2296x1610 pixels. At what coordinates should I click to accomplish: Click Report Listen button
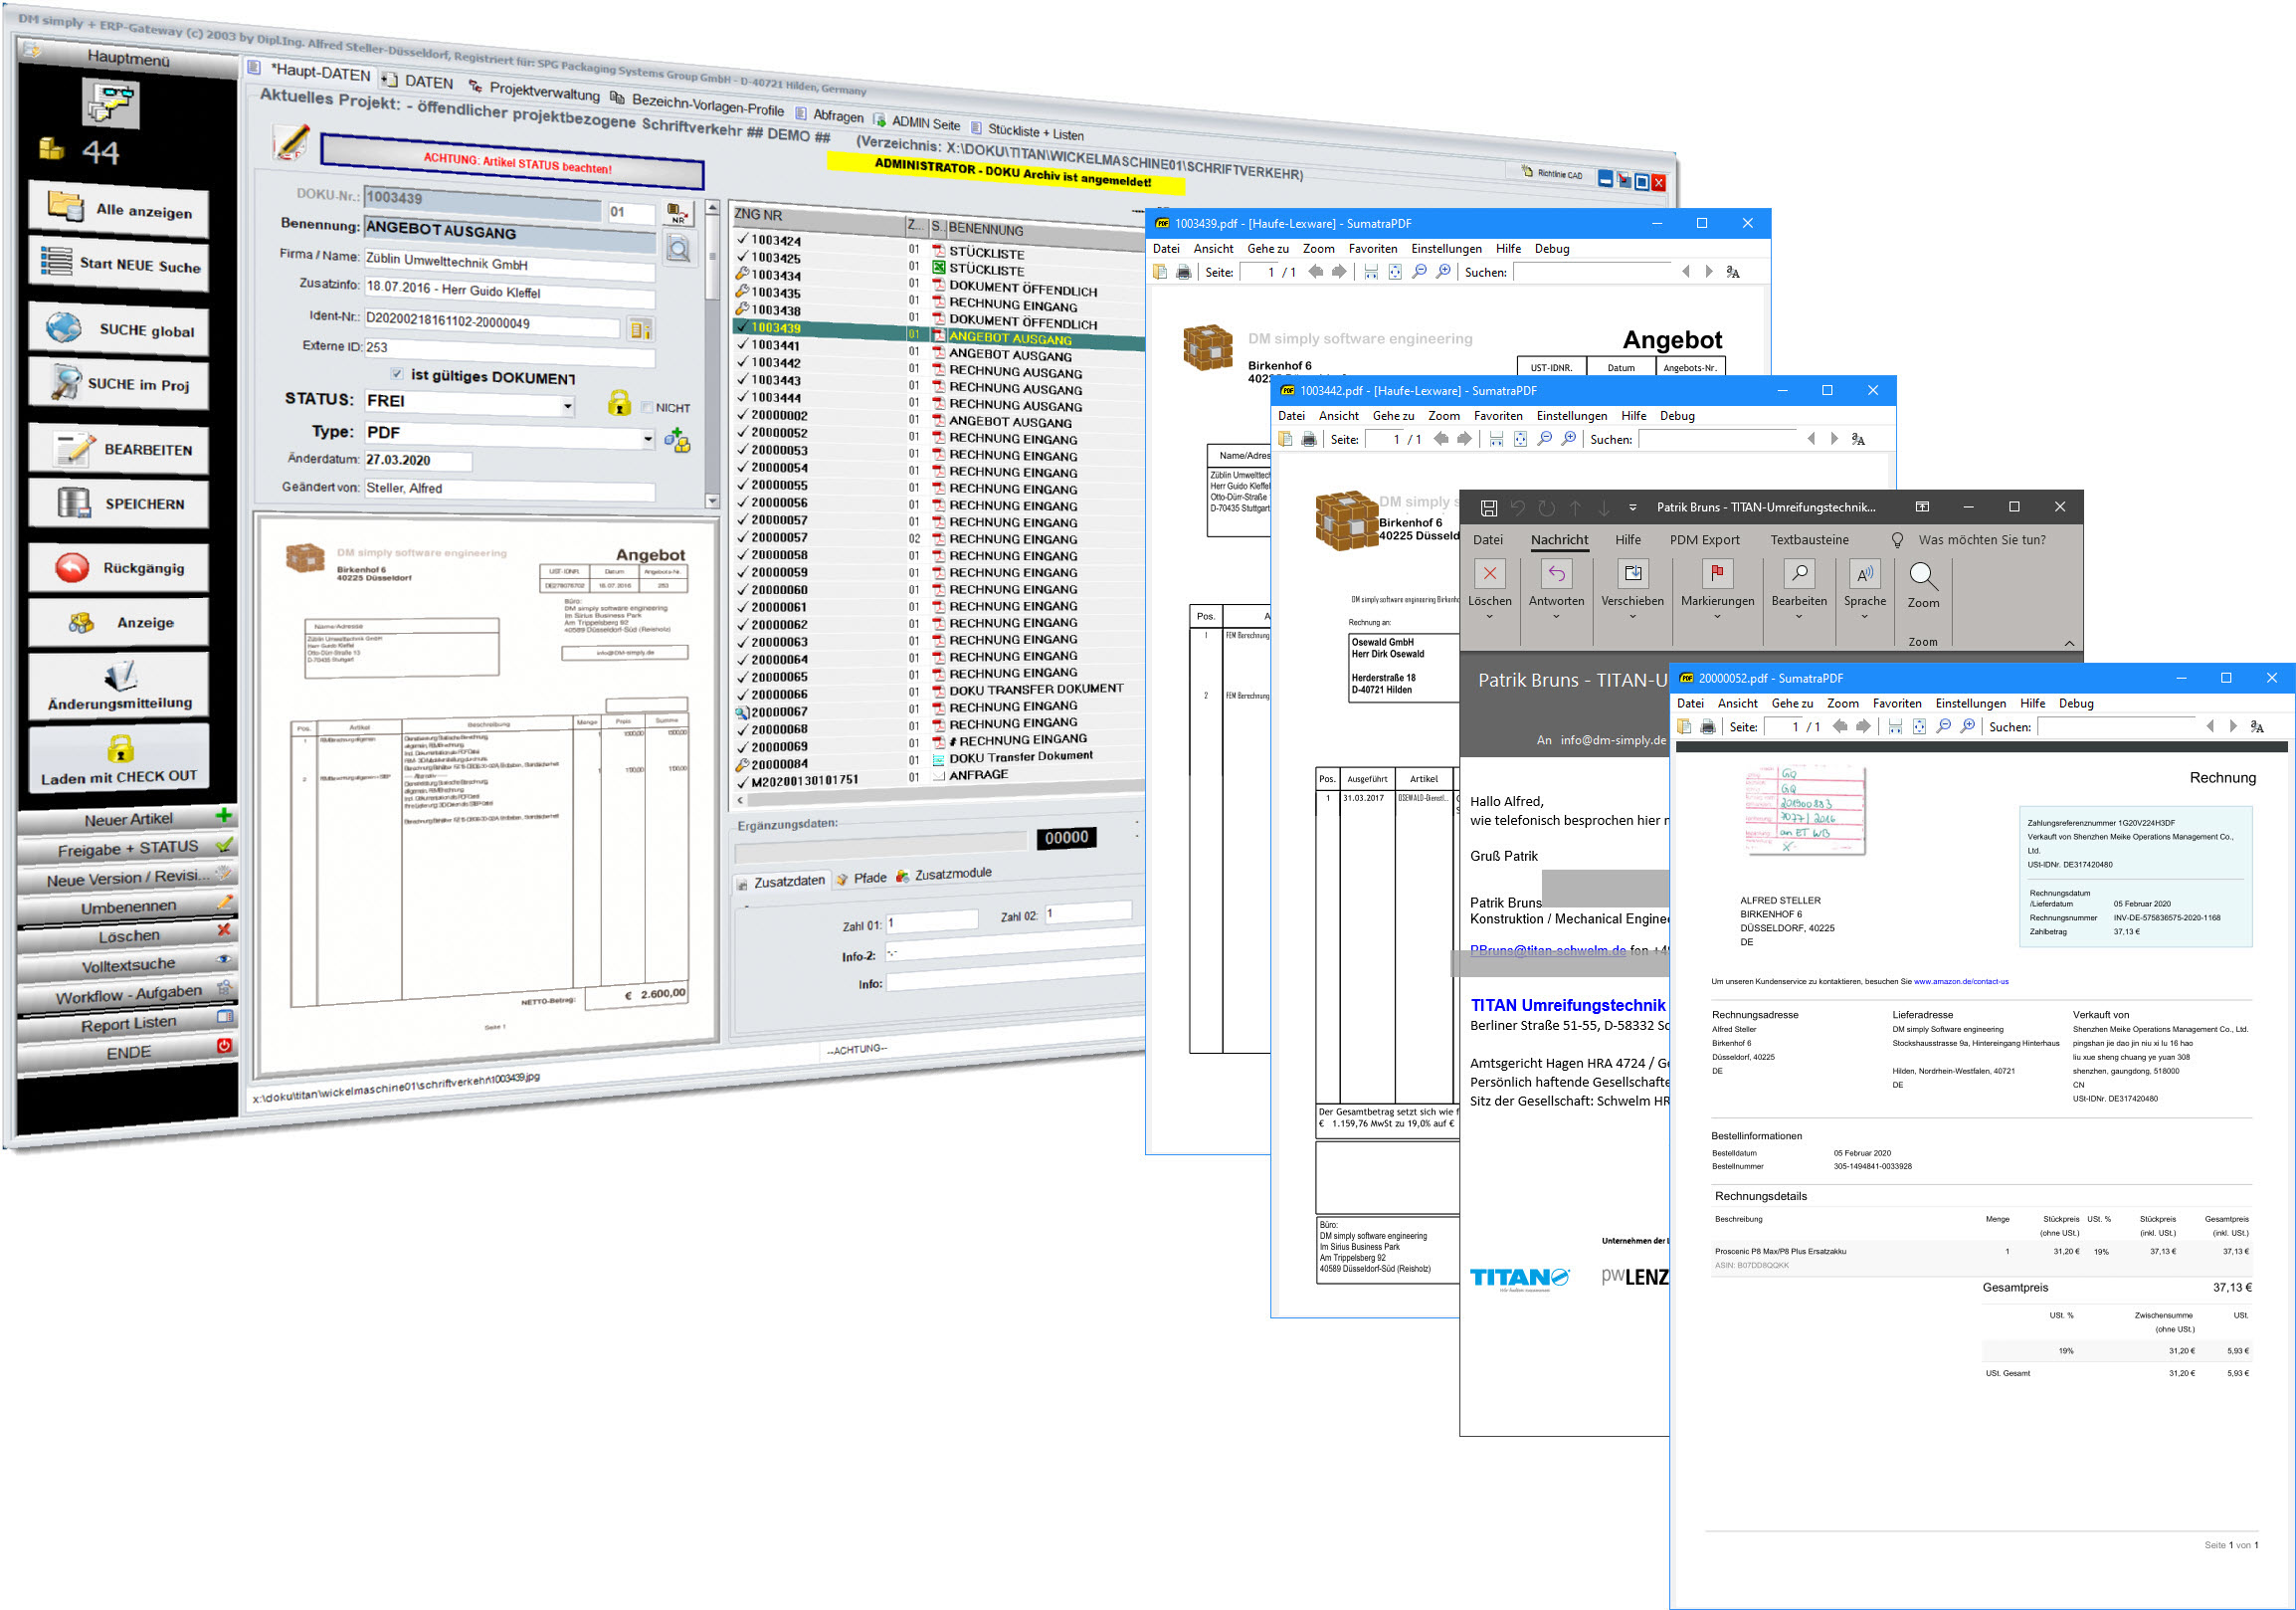point(127,1024)
